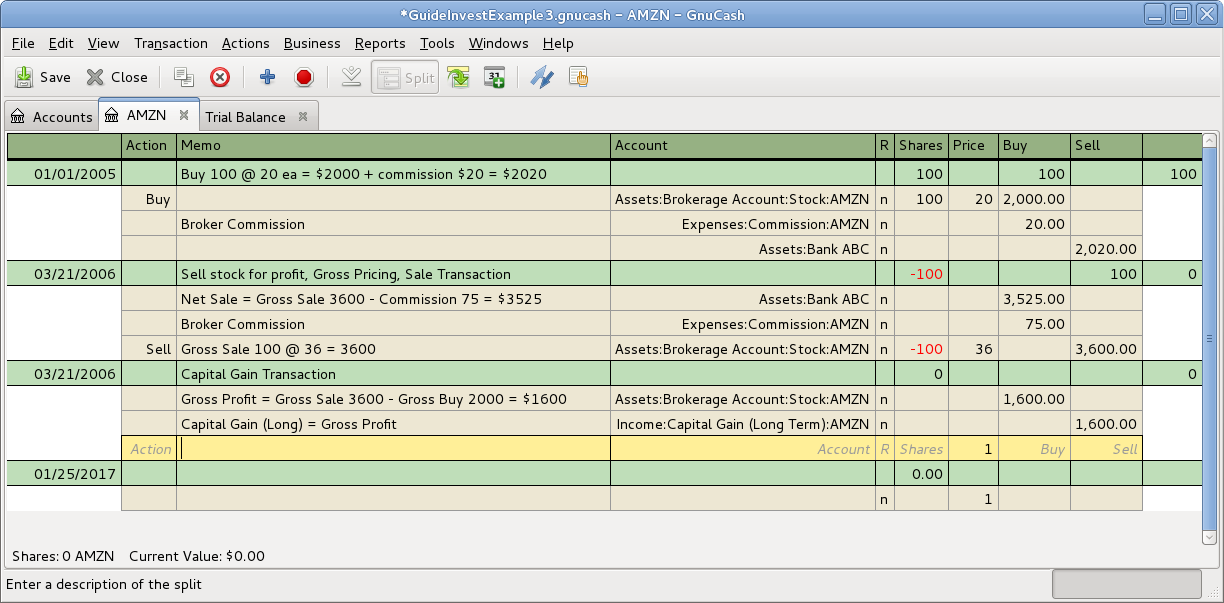The width and height of the screenshot is (1224, 603).
Task: Open the Transaction menu
Action: click(x=170, y=43)
